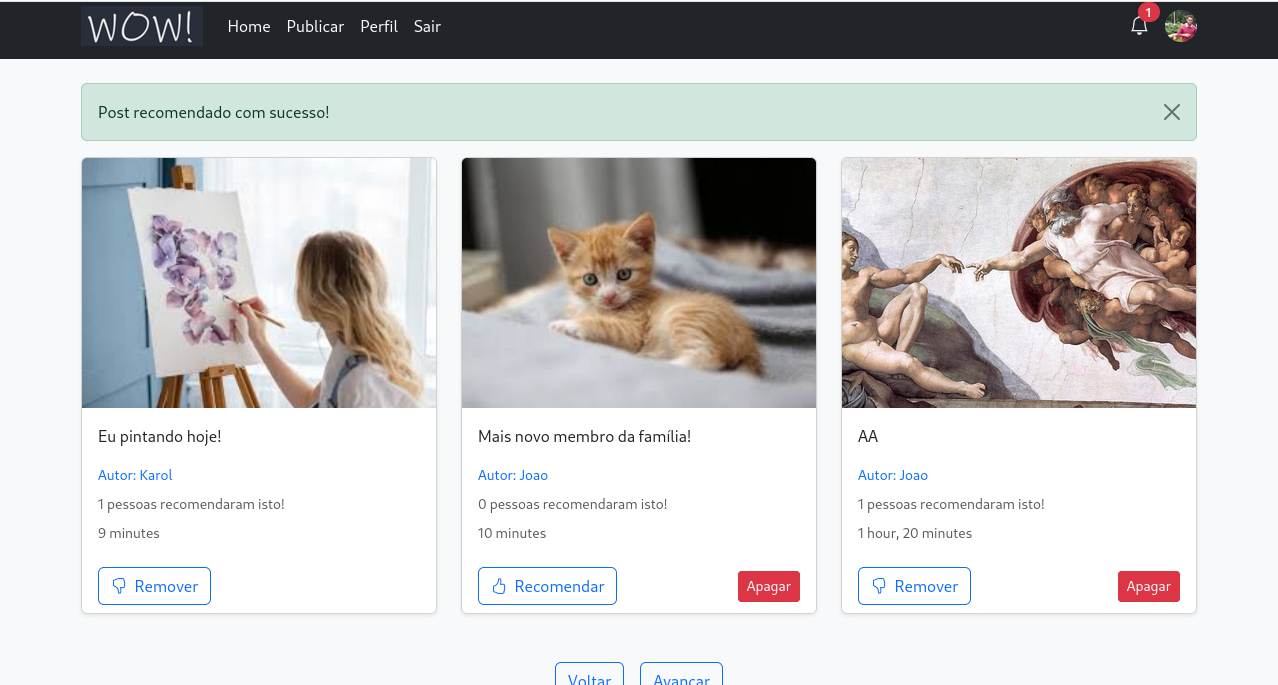Click the Avançar pagination button

click(x=681, y=674)
